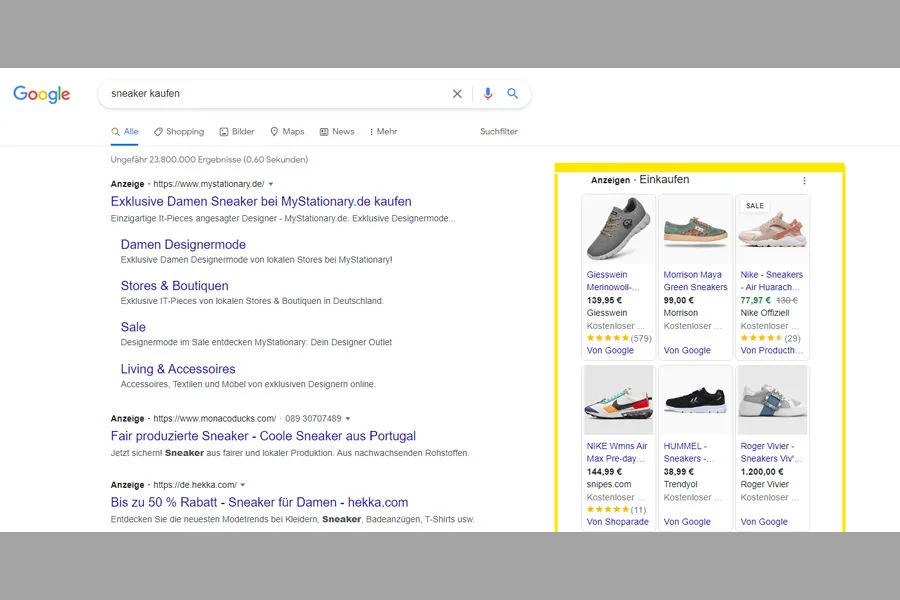Switch to the Shopping tab

[179, 131]
